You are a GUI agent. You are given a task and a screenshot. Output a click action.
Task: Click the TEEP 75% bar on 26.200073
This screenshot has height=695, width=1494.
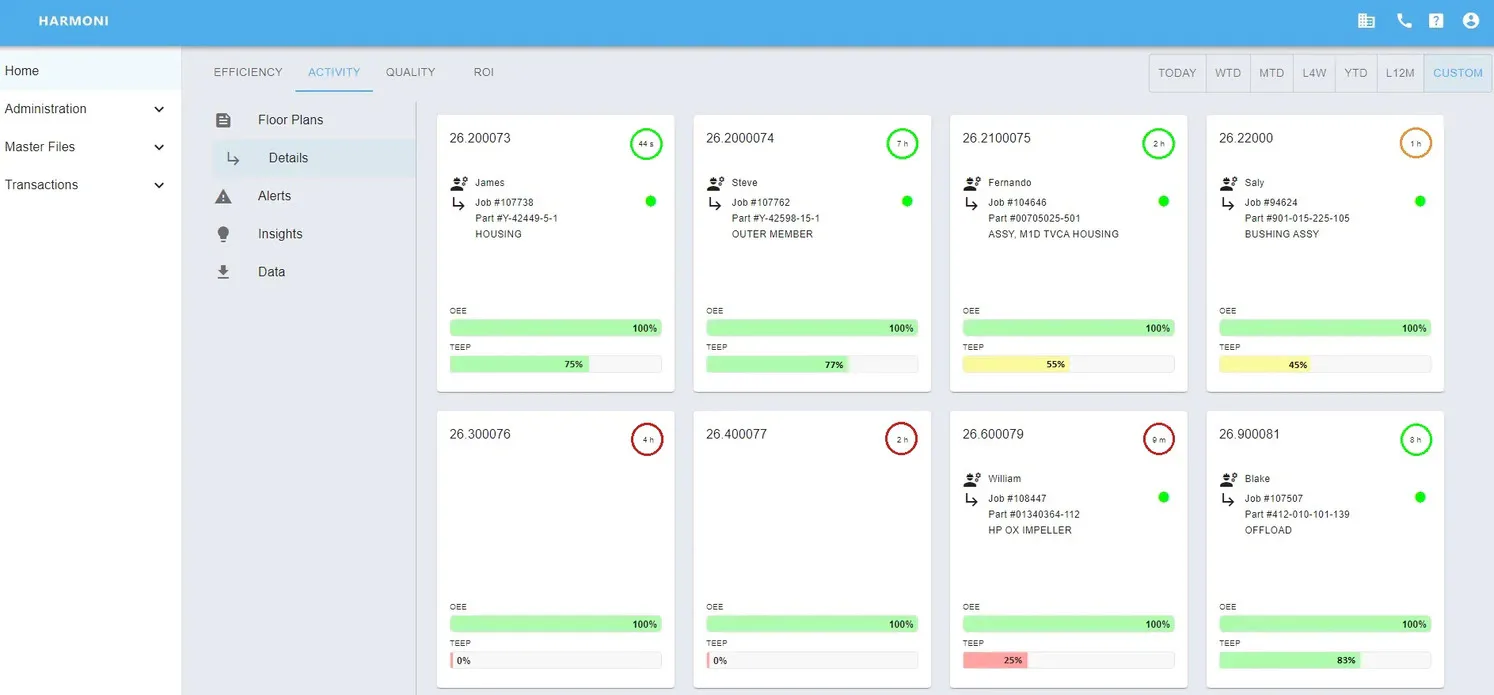point(556,364)
